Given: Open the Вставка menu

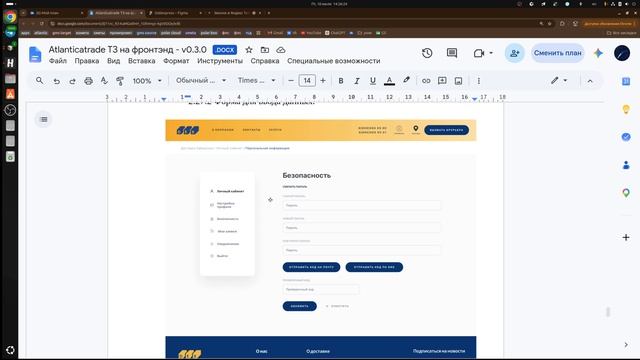Looking at the screenshot, I should click(x=142, y=61).
